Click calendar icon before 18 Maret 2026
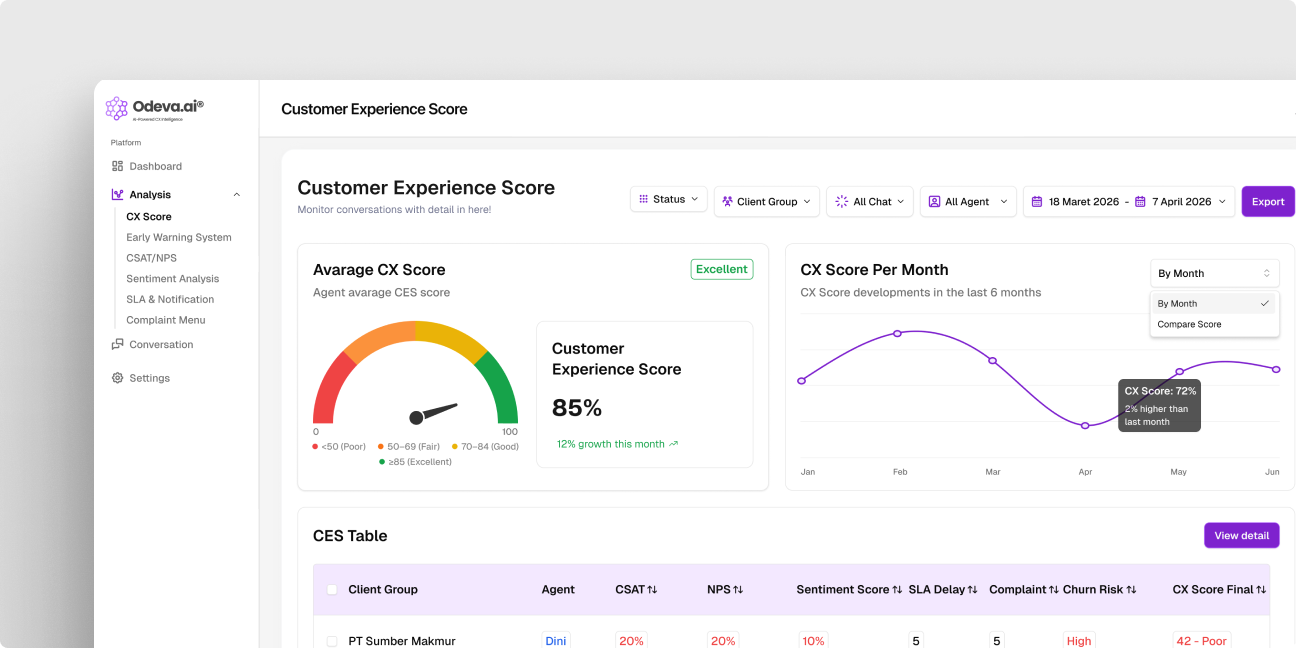Screen dimensions: 1296x648 (1037, 201)
